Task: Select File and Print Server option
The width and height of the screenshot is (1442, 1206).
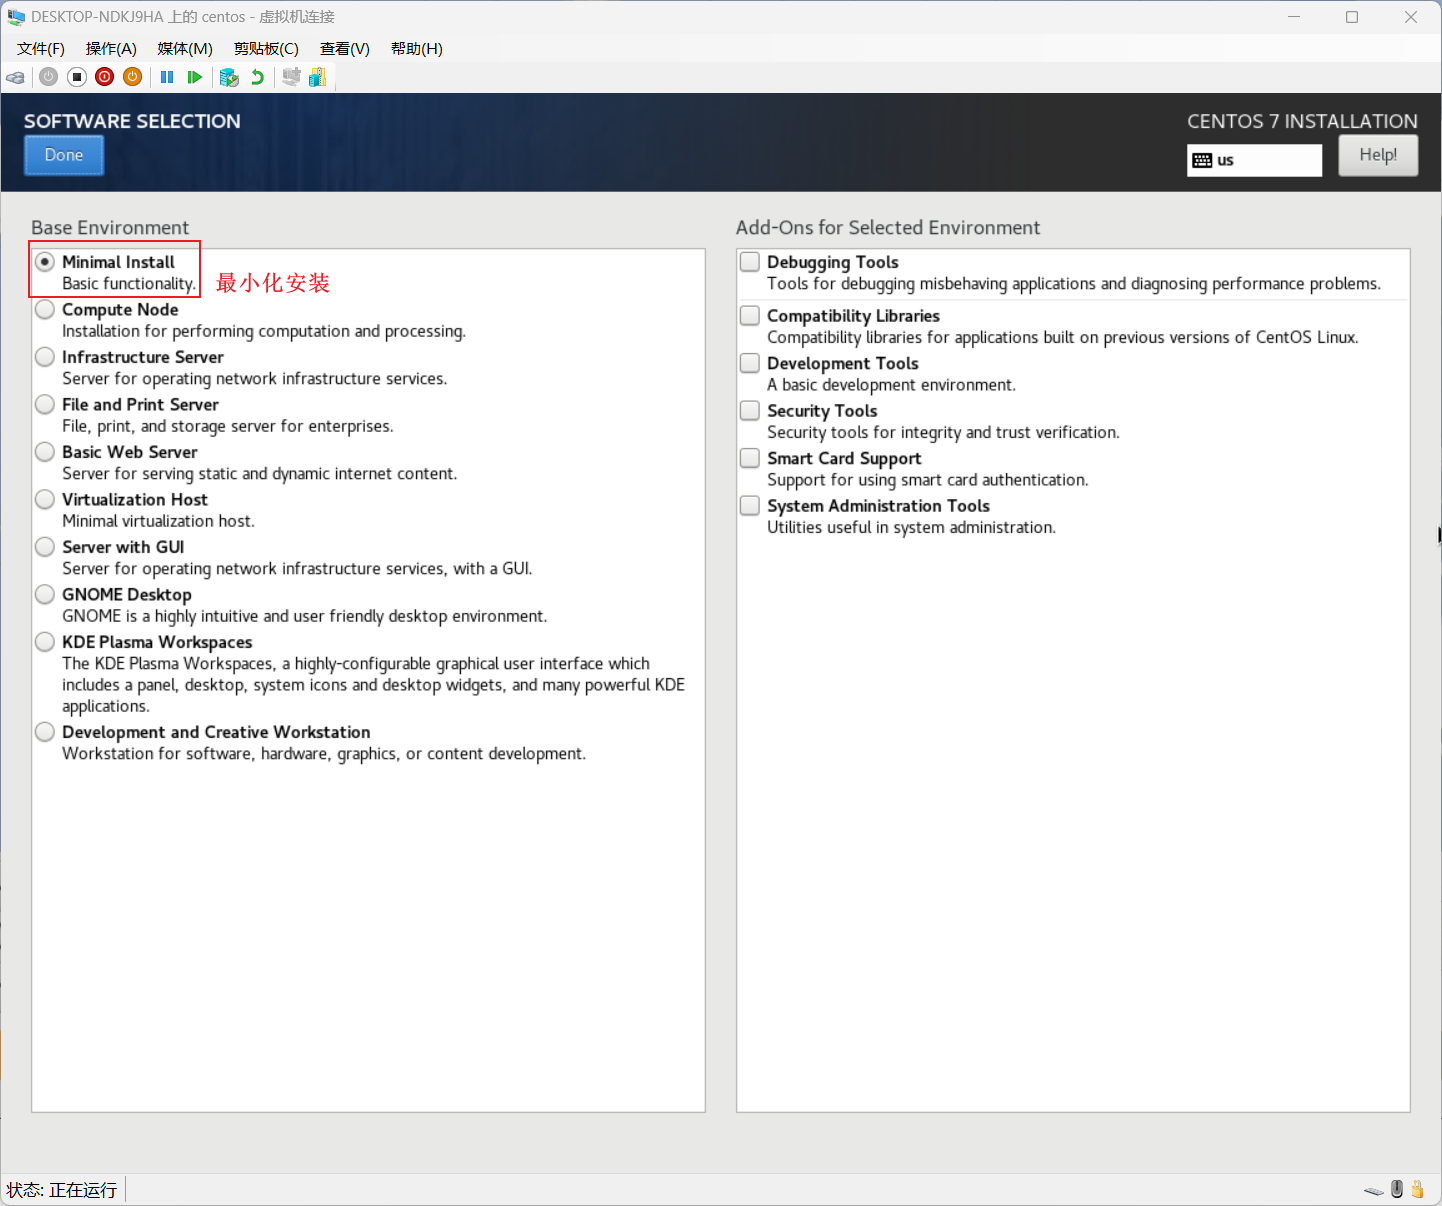Action: 45,404
